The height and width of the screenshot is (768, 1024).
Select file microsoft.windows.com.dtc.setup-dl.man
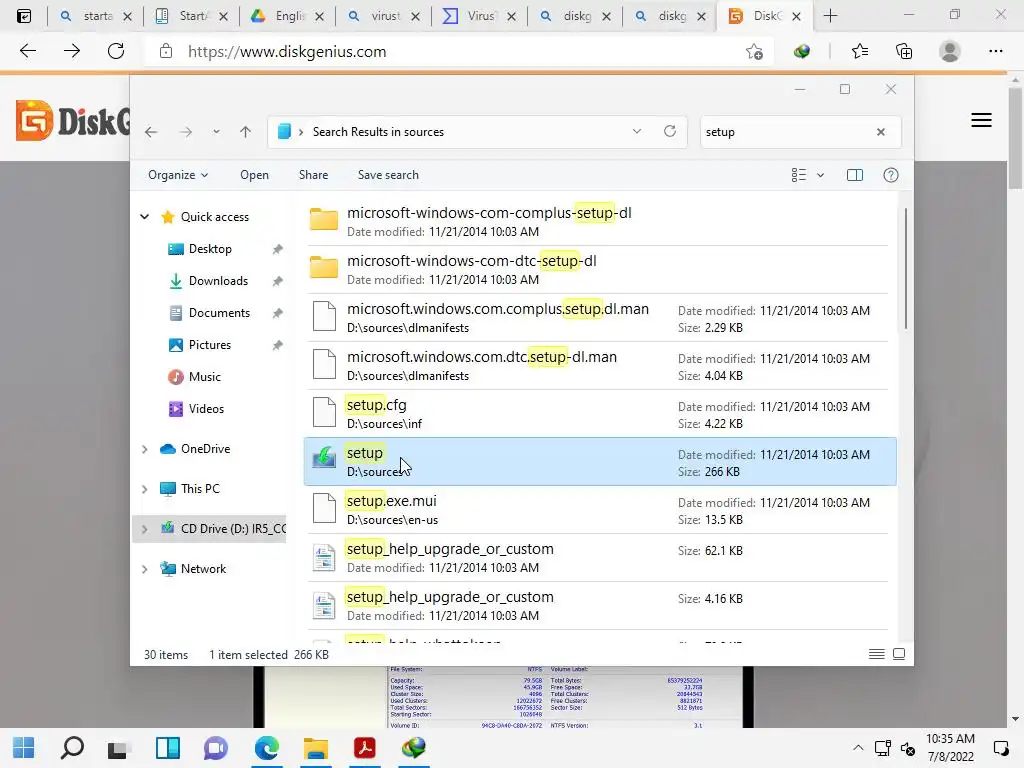click(600, 366)
